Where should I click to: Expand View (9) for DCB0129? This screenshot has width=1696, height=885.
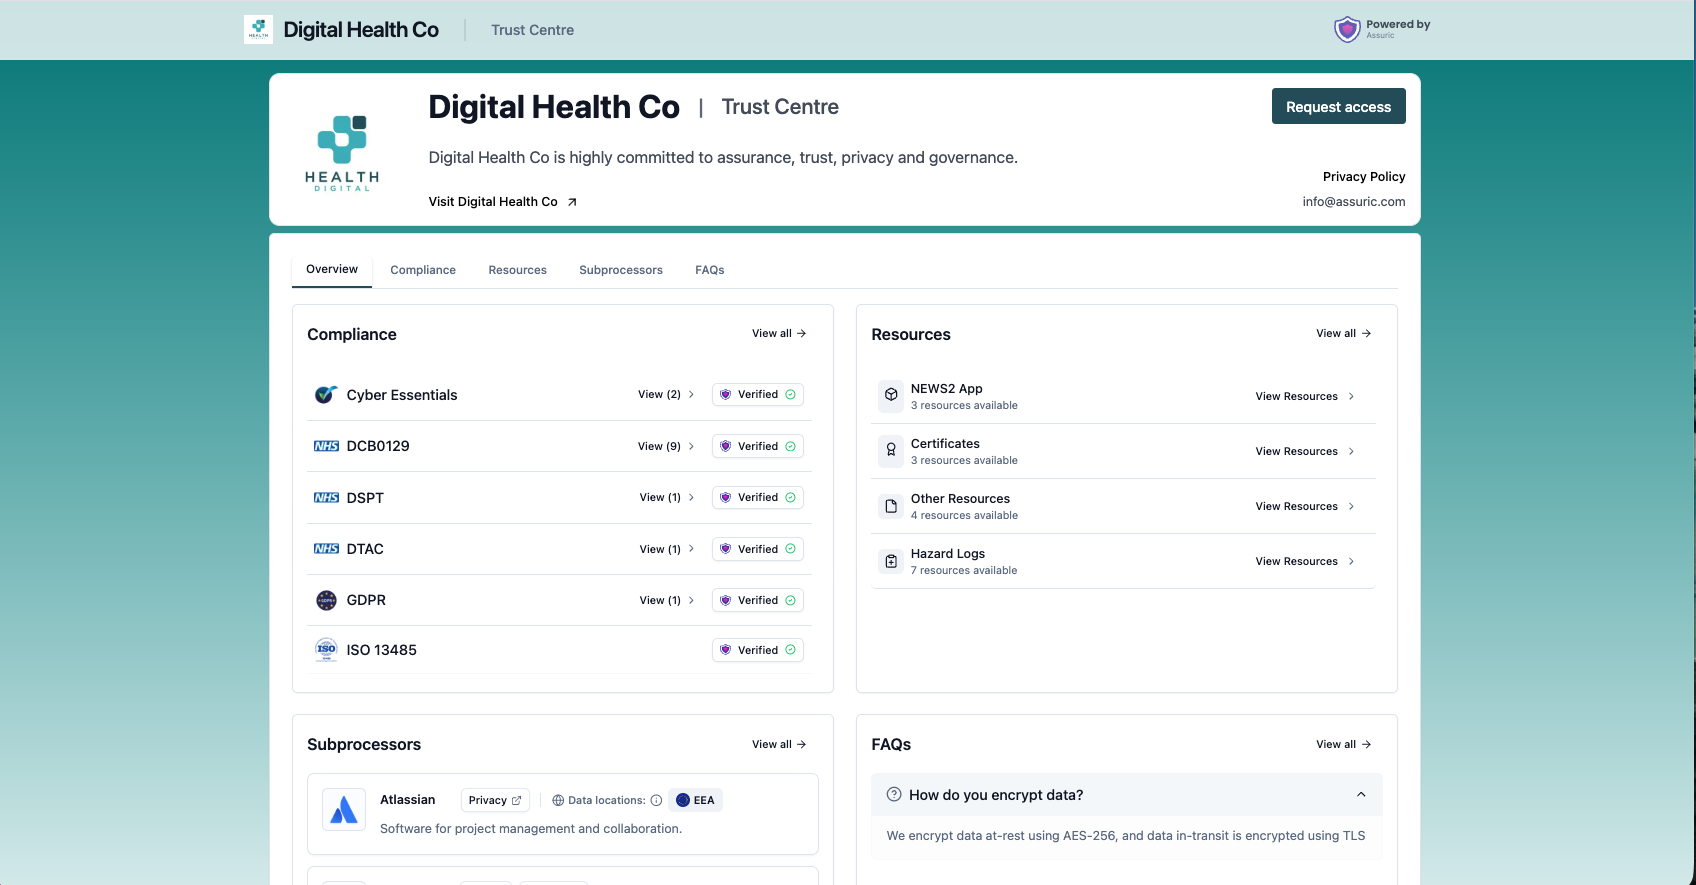666,446
